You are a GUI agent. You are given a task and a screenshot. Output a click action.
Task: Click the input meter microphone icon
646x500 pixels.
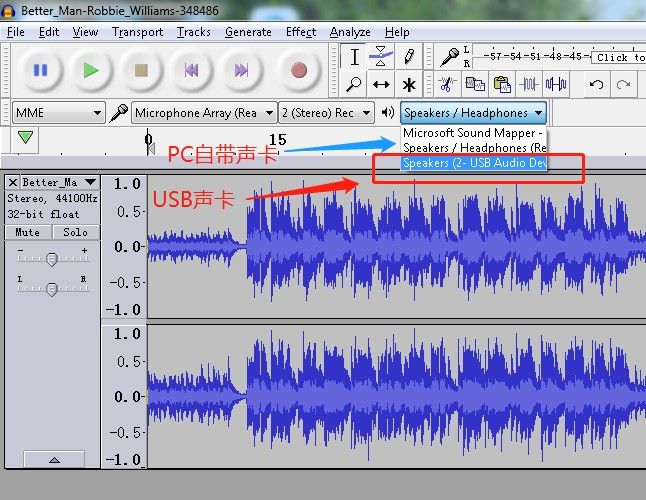(449, 57)
